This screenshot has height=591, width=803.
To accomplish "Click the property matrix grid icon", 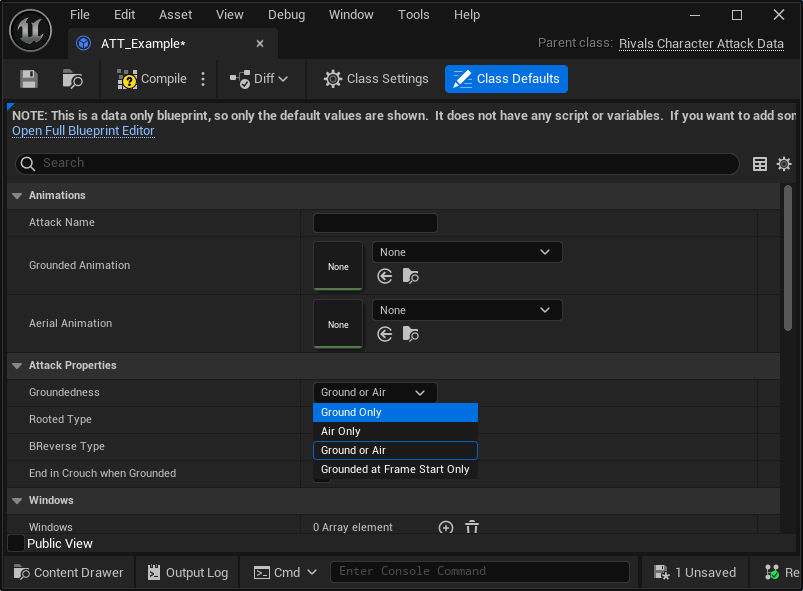I will [x=760, y=164].
